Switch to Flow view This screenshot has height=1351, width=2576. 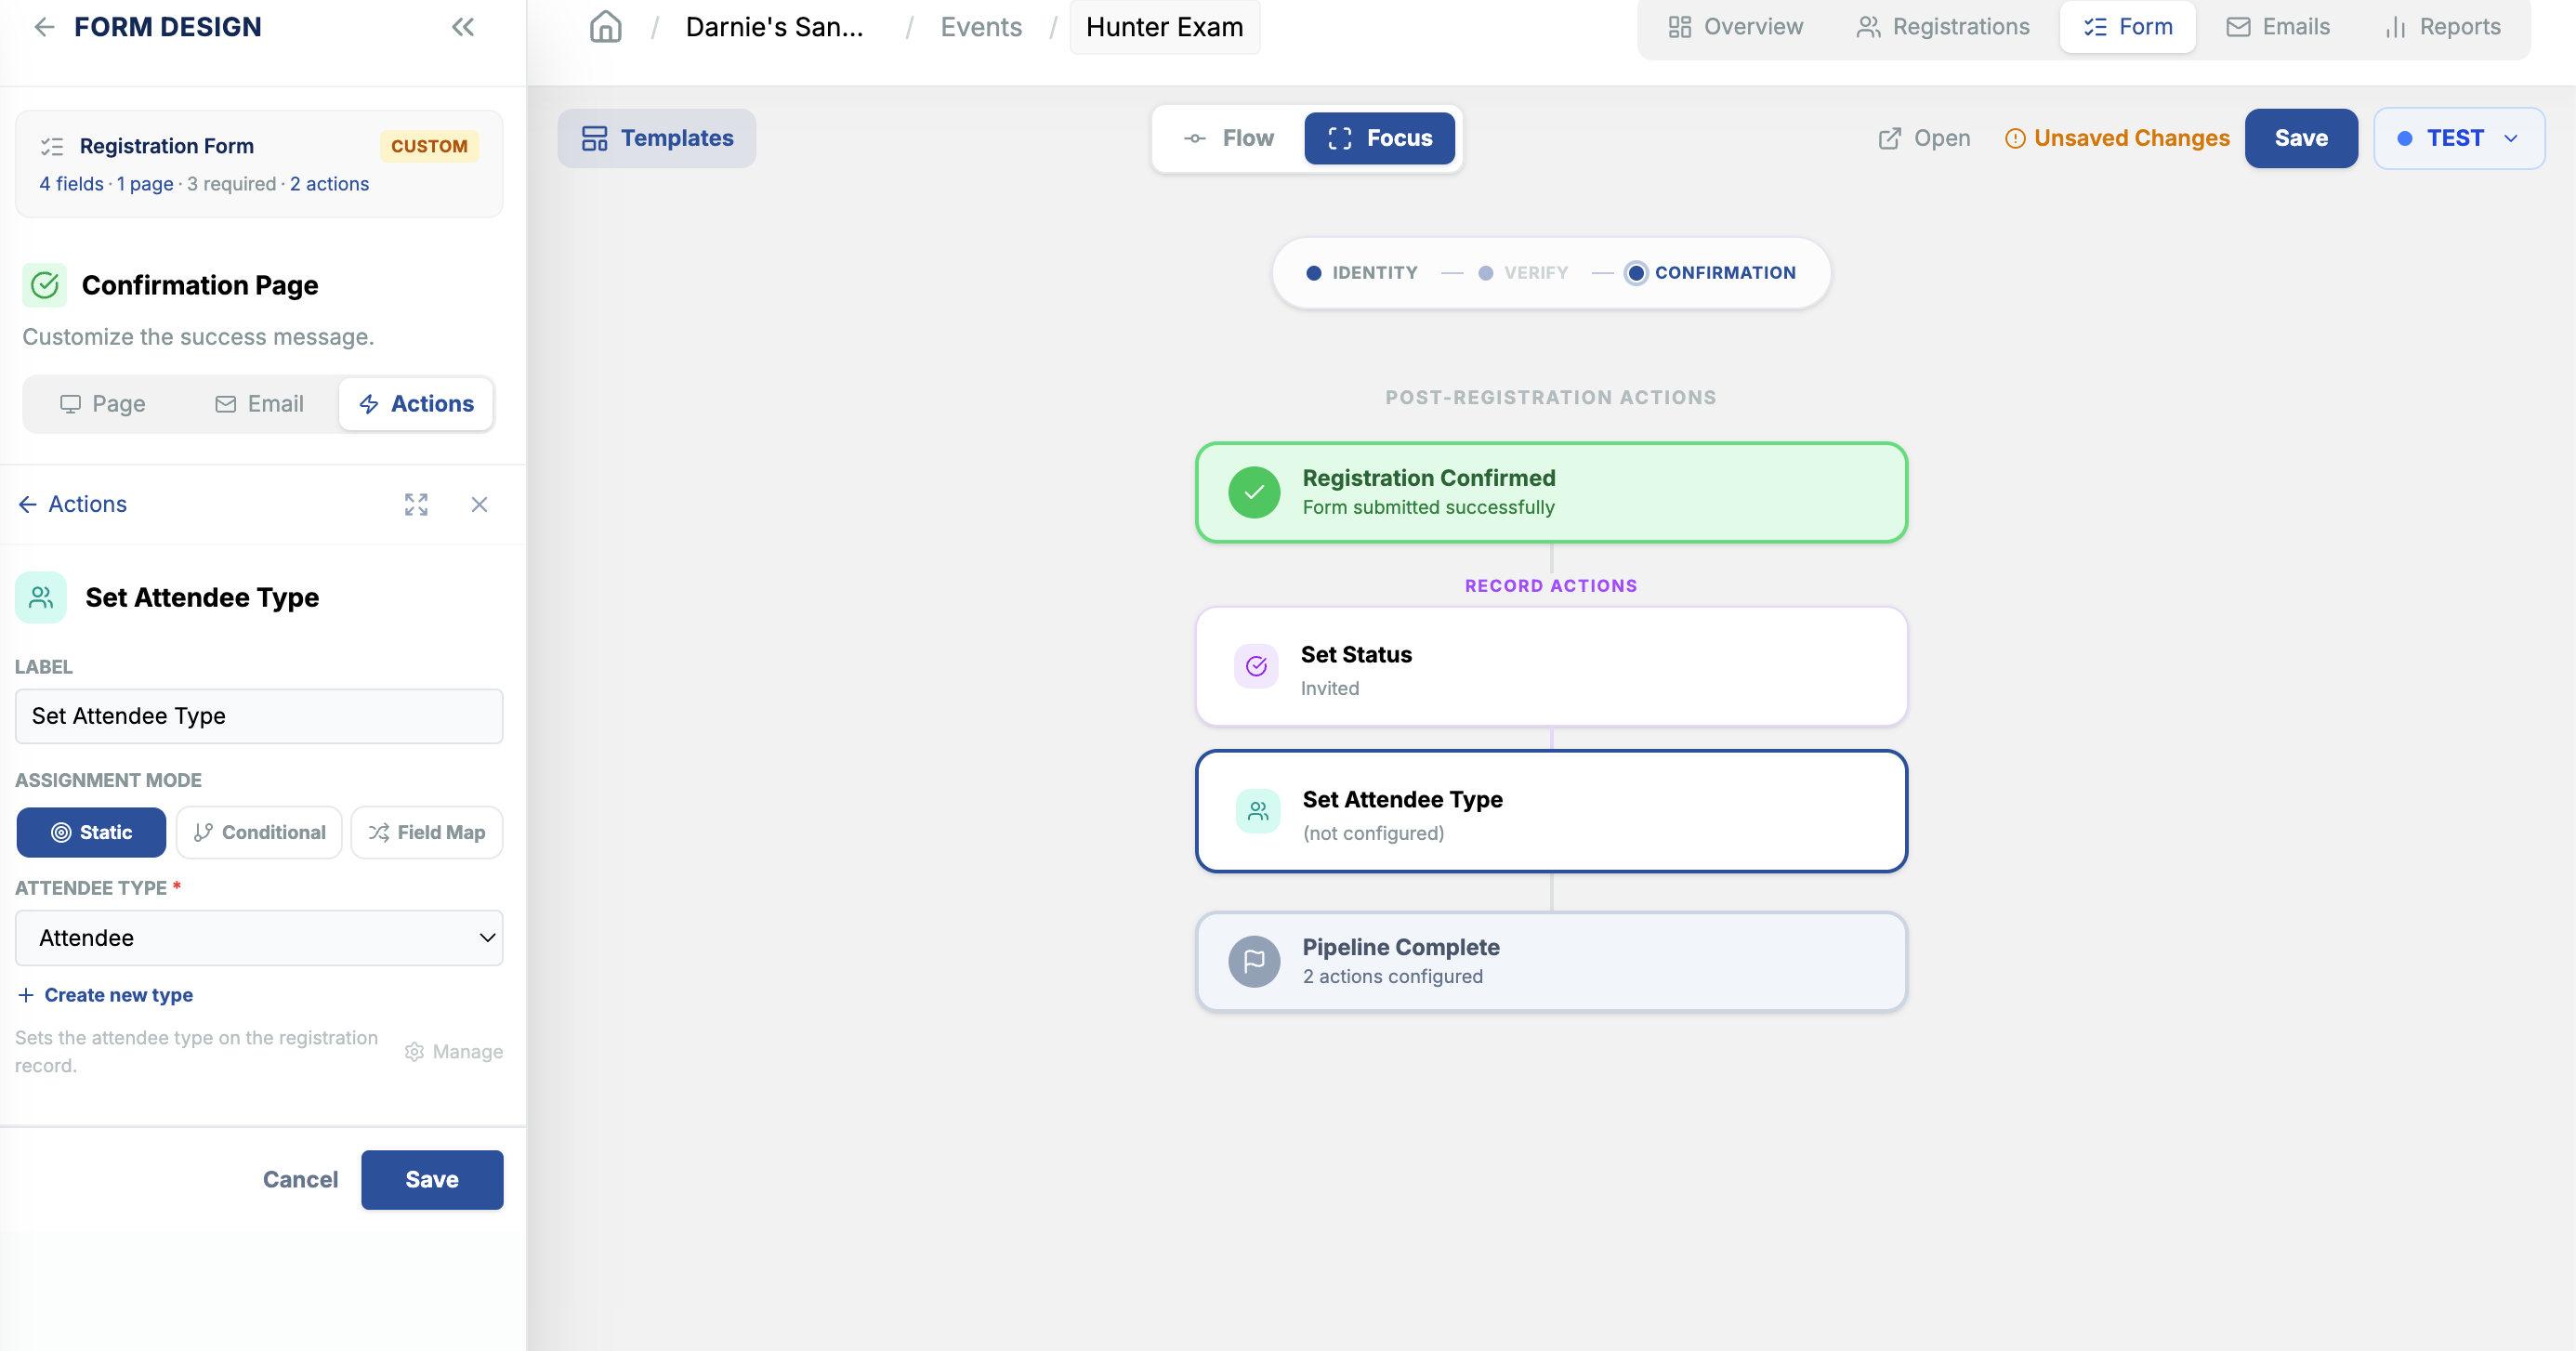[x=1229, y=138]
